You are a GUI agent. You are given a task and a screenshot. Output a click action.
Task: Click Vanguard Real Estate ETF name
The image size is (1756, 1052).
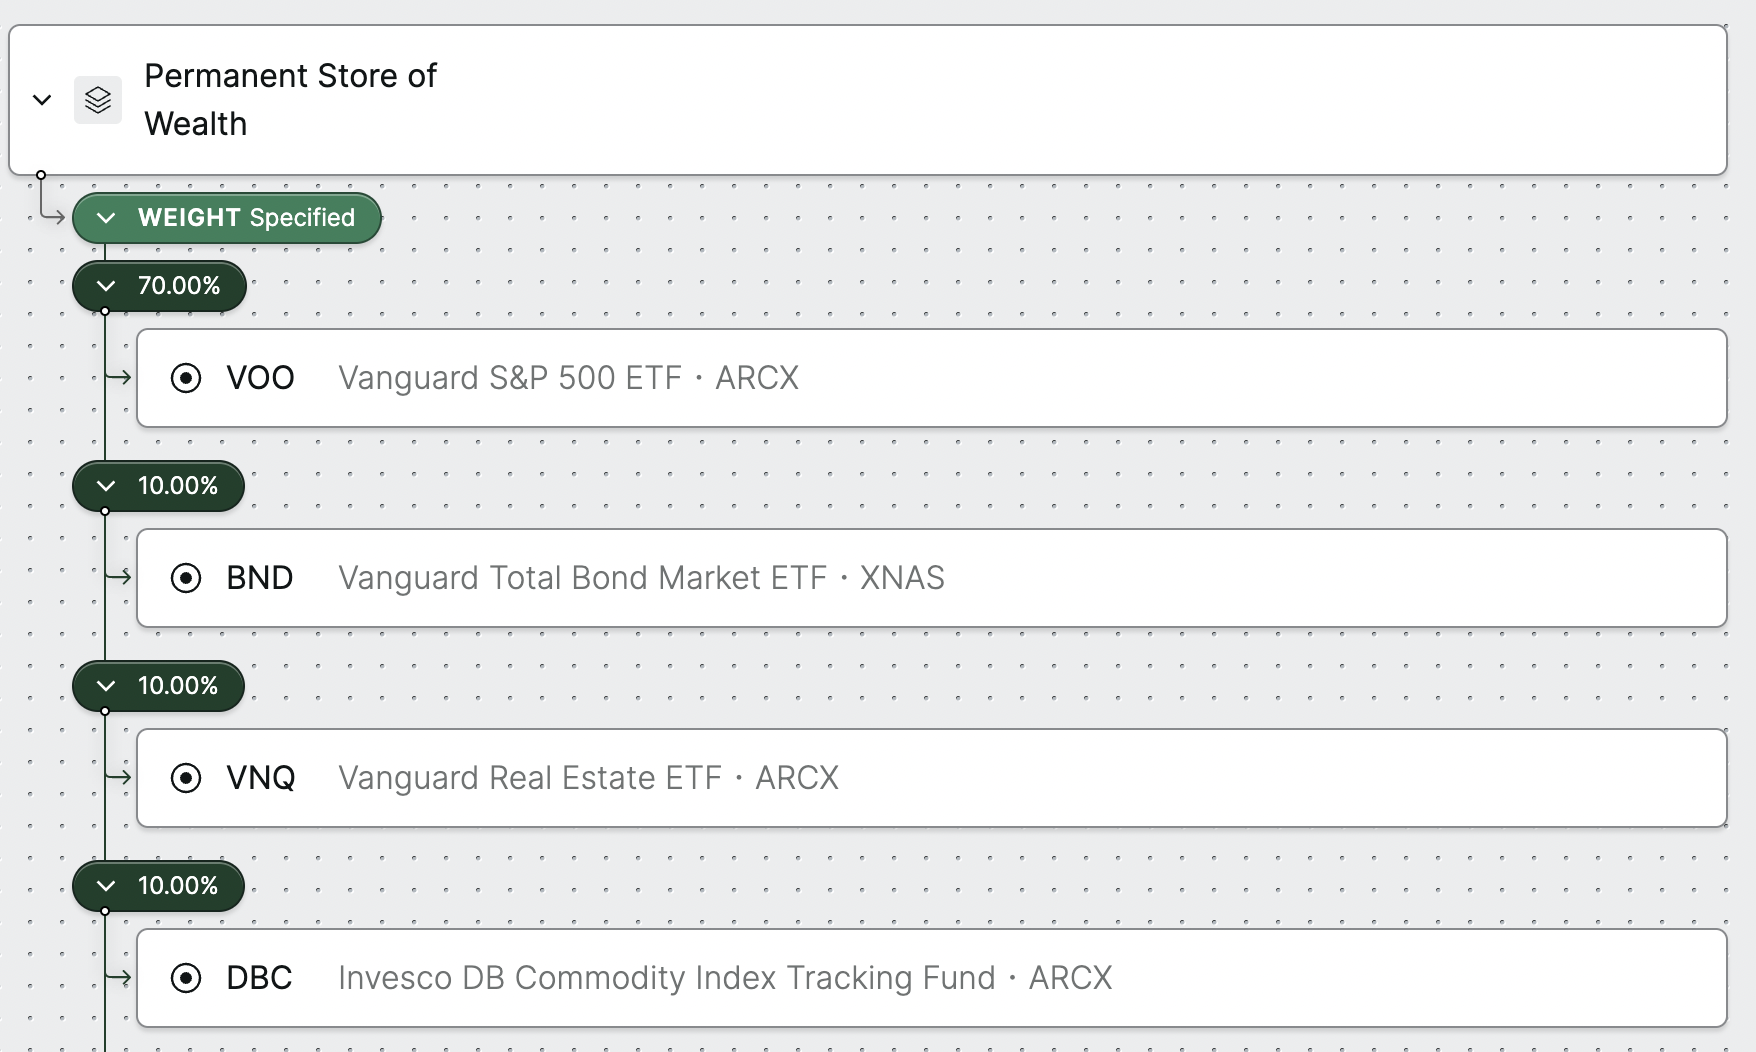pos(530,778)
